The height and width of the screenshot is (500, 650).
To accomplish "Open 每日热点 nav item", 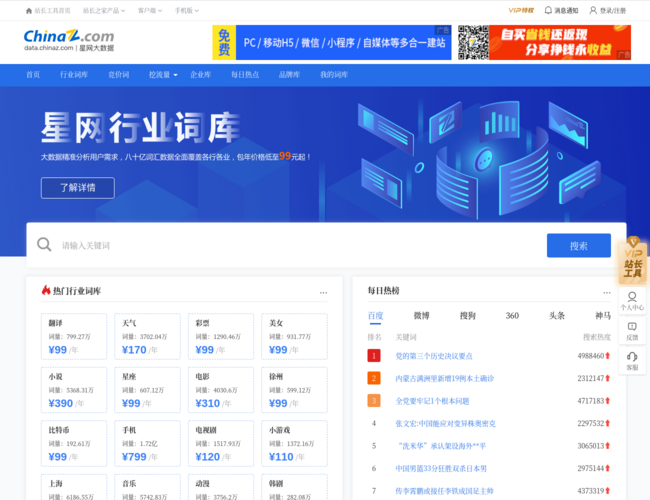I will [245, 75].
